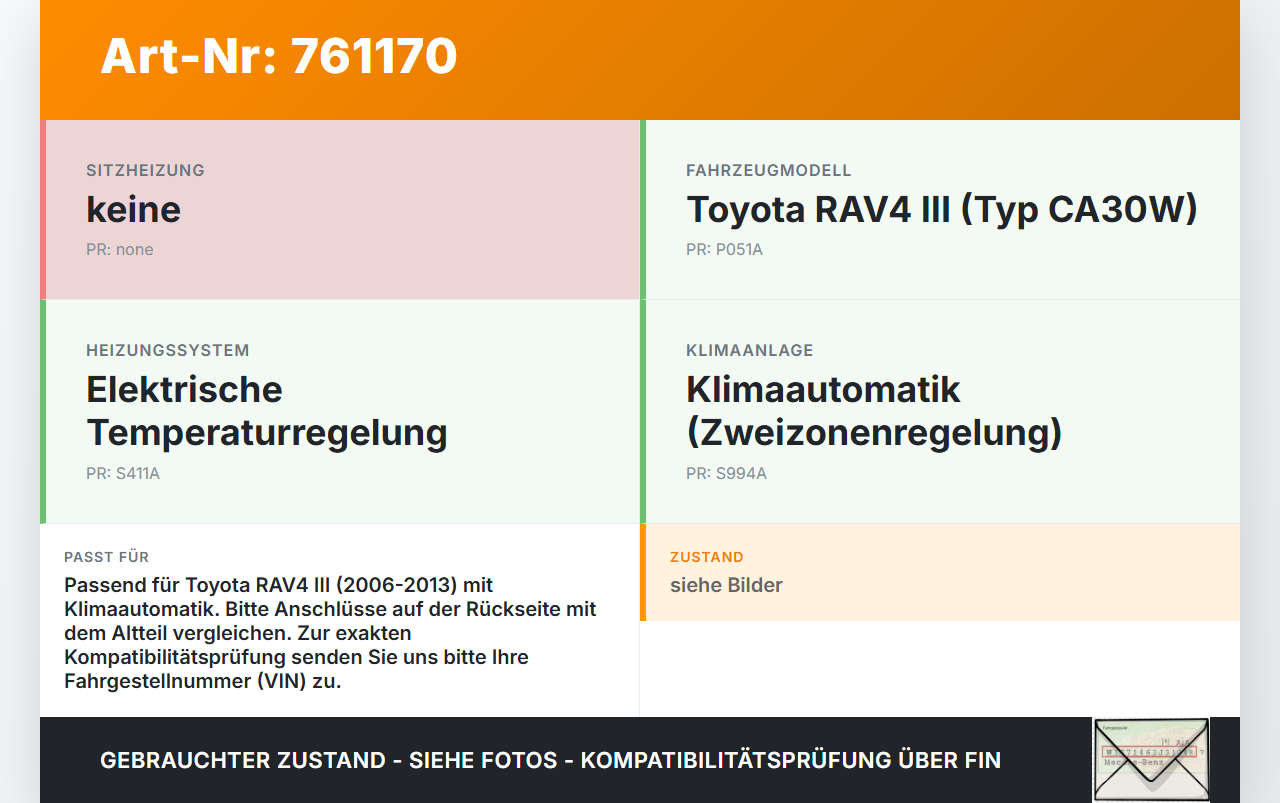Click the 'PR: S994A' code
The width and height of the screenshot is (1280, 803).
tap(726, 473)
